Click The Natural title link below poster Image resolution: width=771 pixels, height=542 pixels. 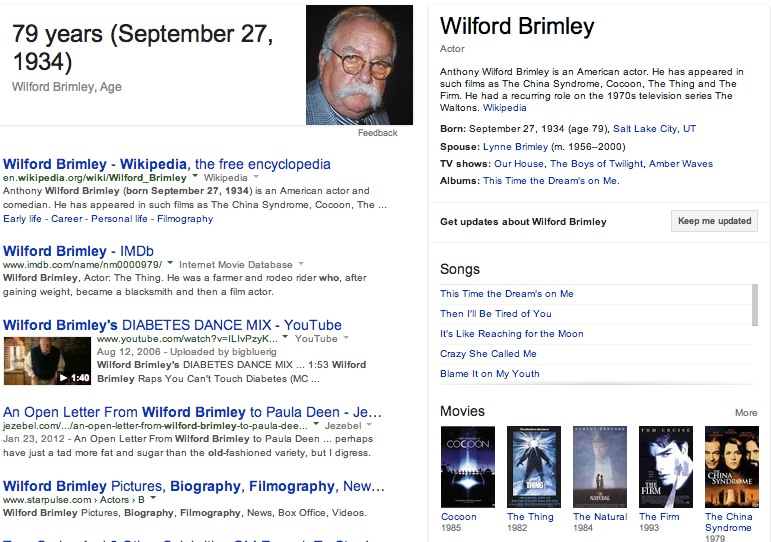(x=600, y=517)
